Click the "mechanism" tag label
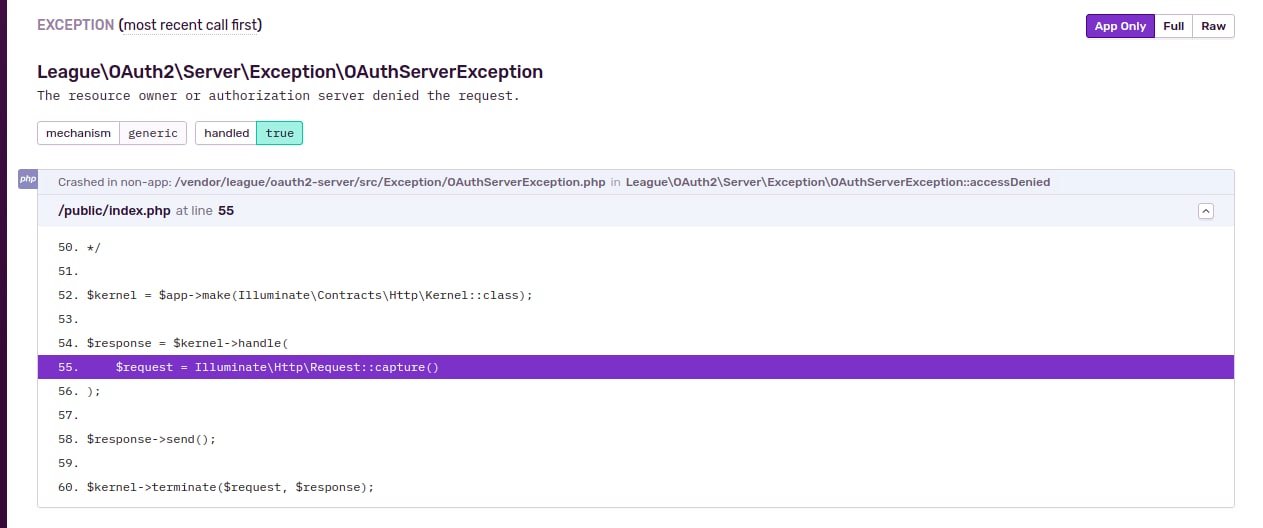 (x=78, y=133)
